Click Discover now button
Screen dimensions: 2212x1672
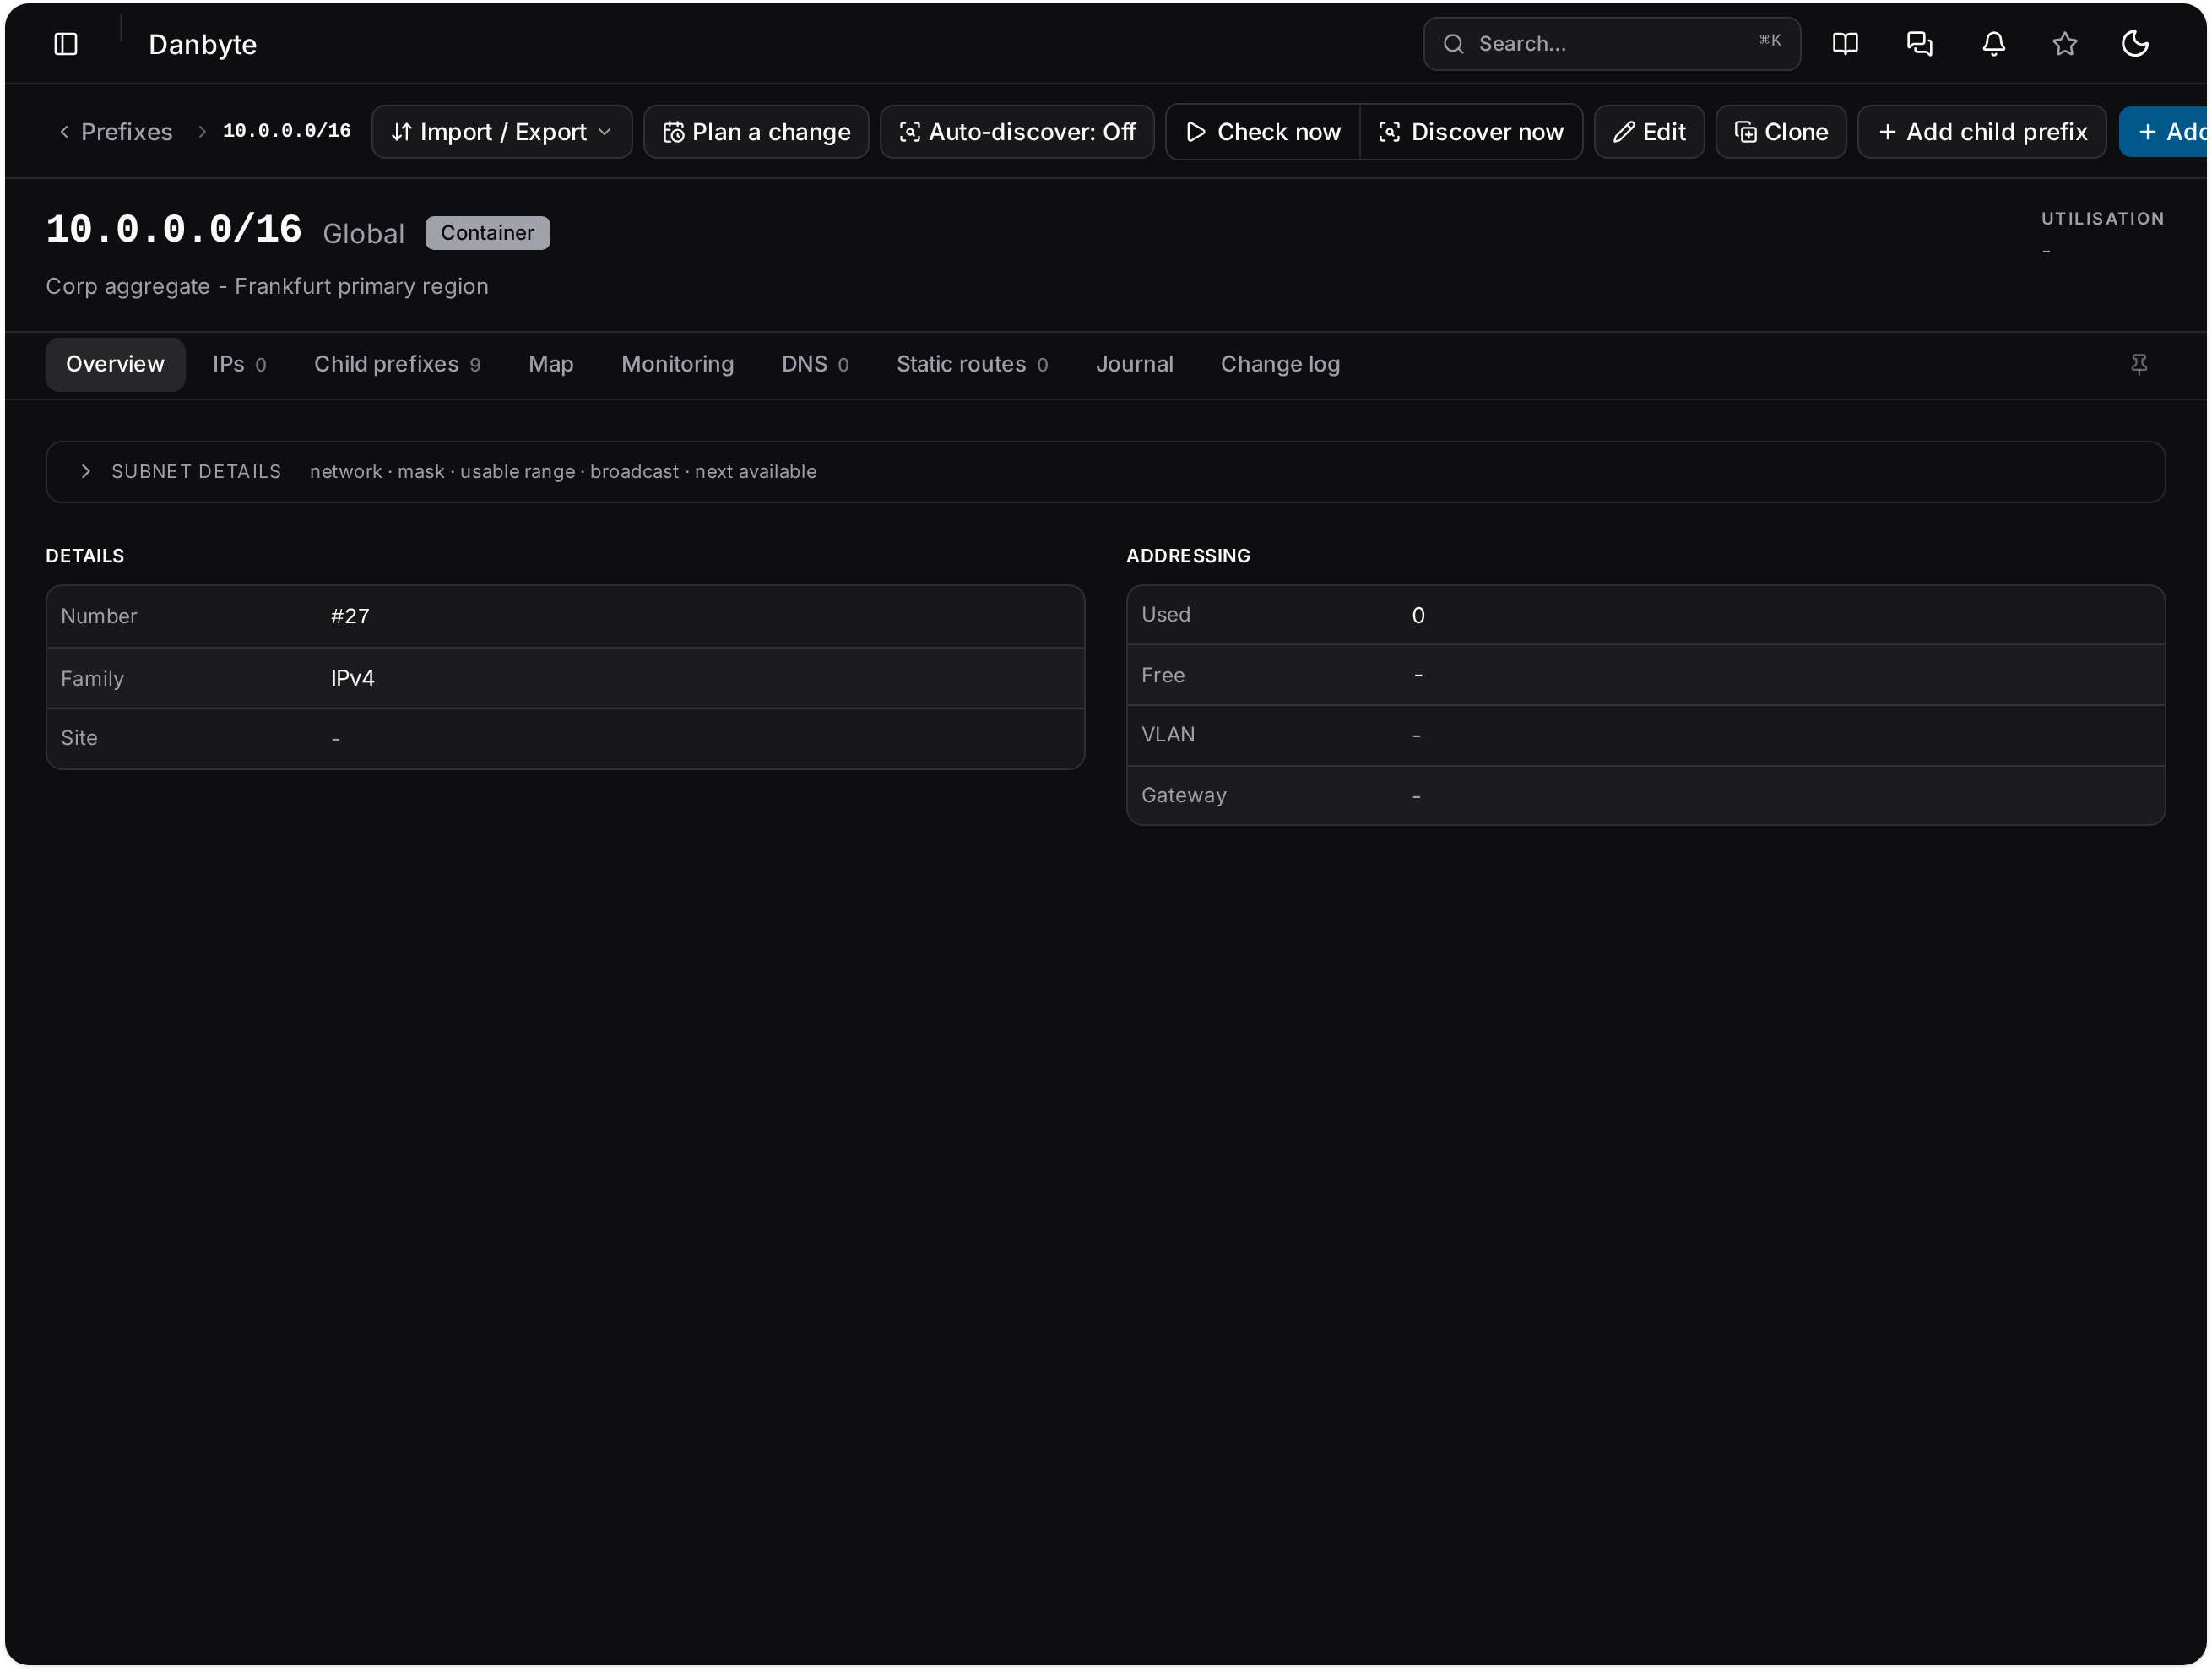click(1471, 132)
